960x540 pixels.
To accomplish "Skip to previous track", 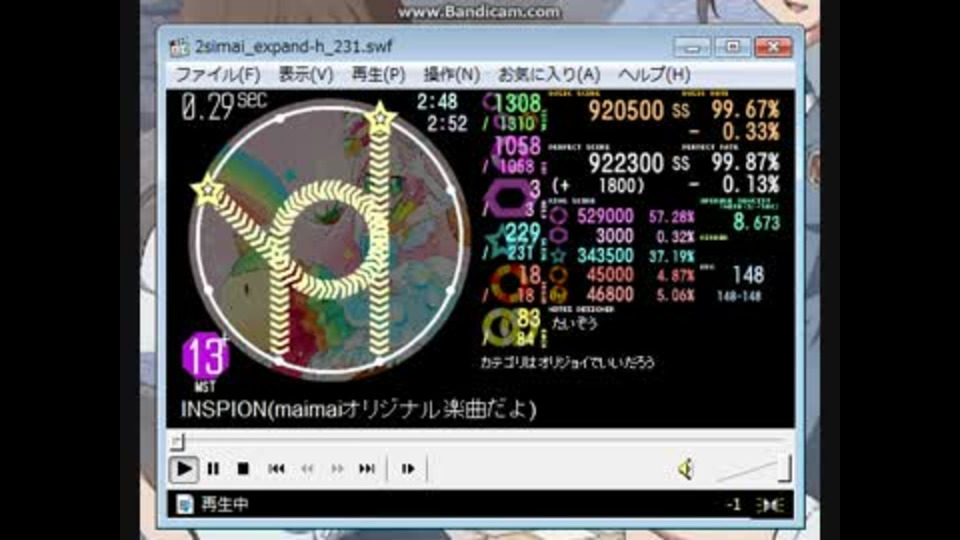I will click(276, 469).
